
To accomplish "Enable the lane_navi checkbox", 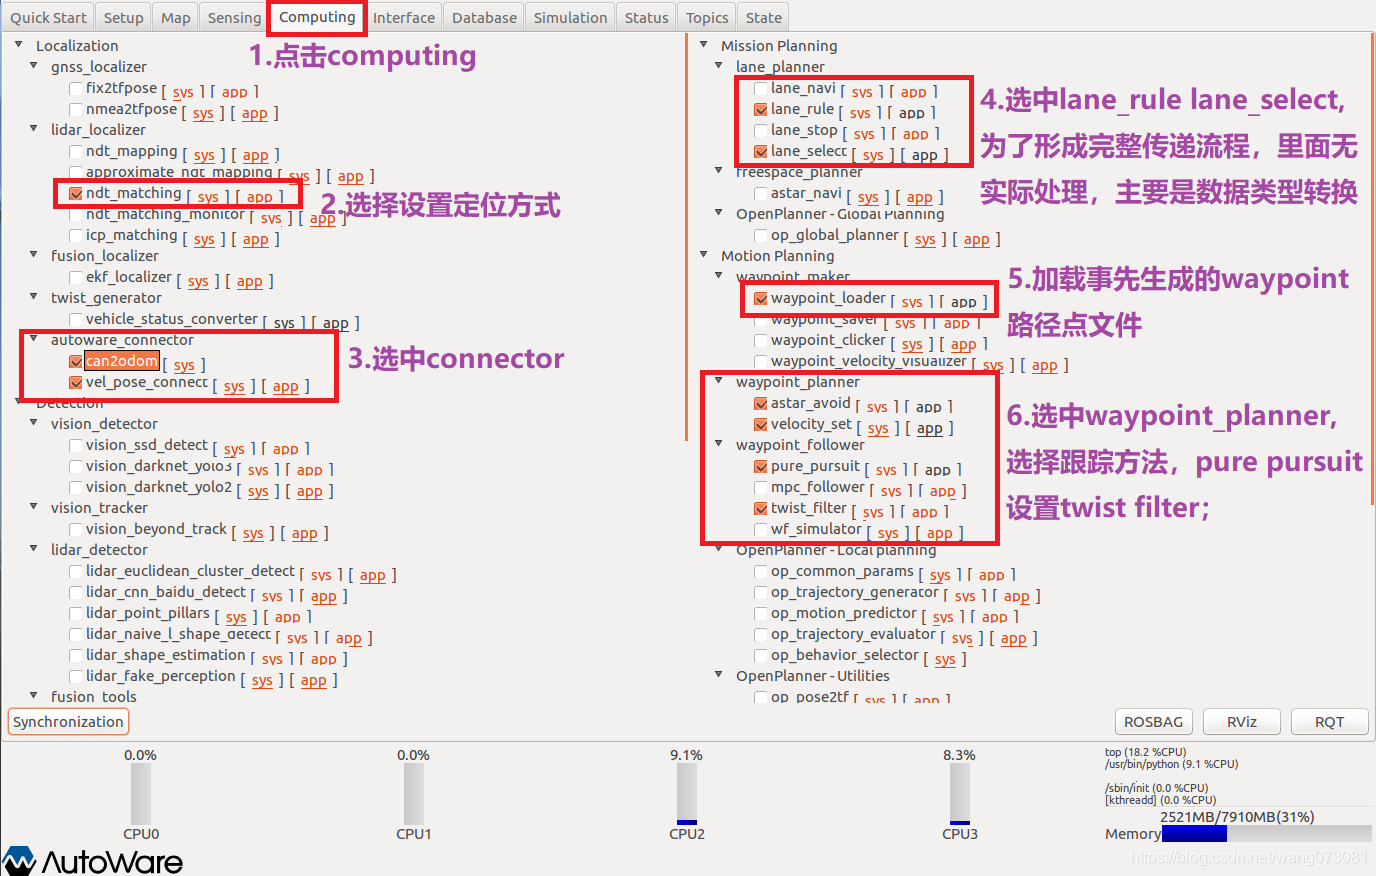I will (x=761, y=89).
